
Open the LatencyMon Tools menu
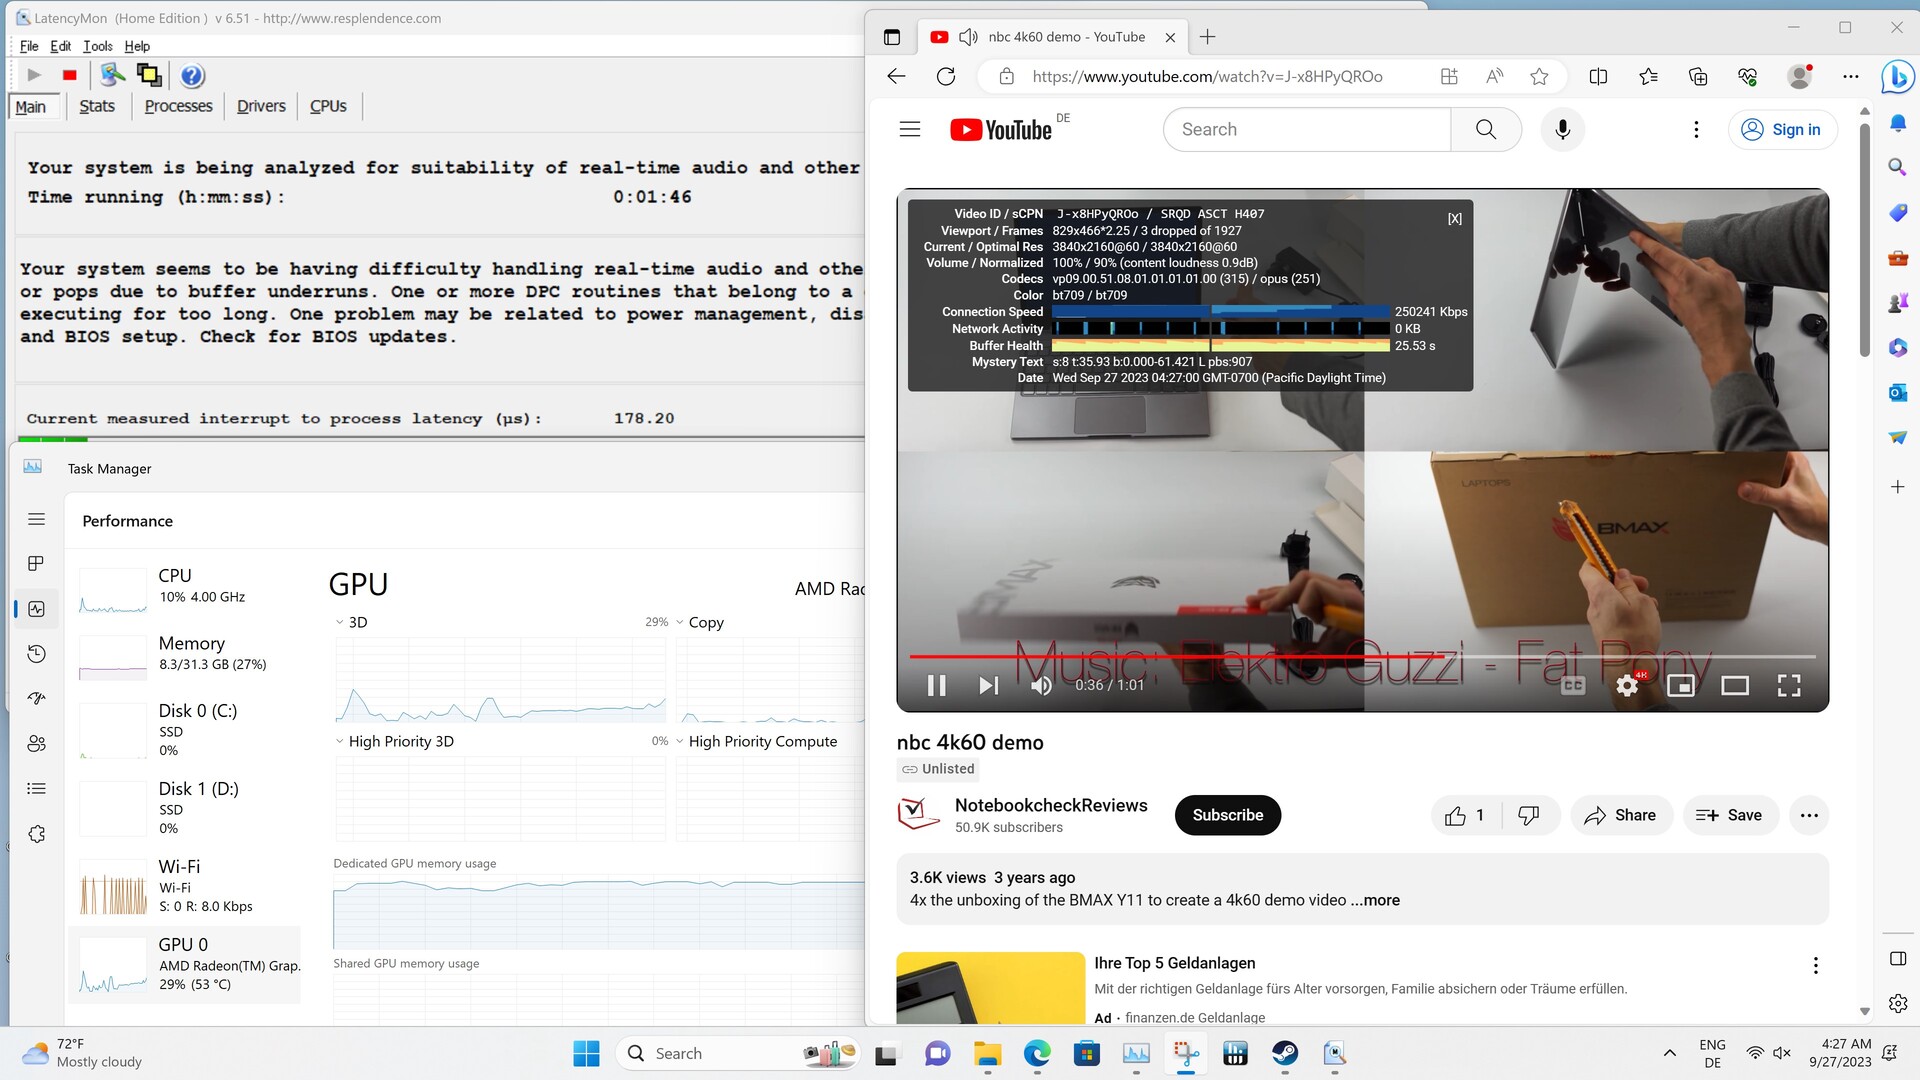point(97,46)
